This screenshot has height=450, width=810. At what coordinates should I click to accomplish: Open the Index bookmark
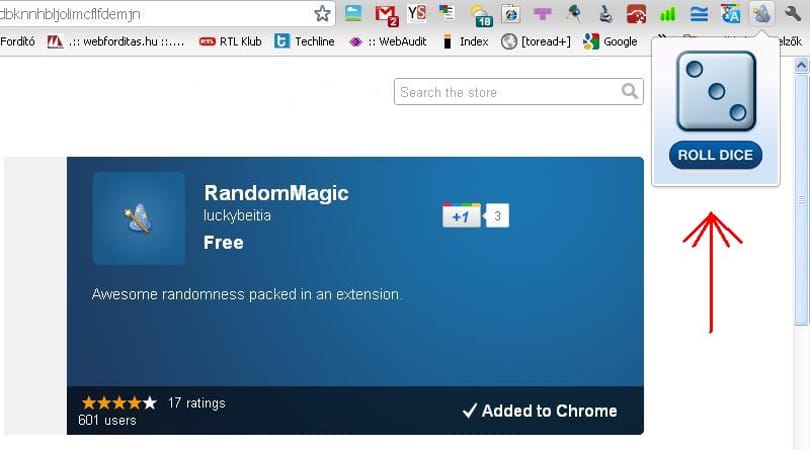pyautogui.click(x=465, y=41)
